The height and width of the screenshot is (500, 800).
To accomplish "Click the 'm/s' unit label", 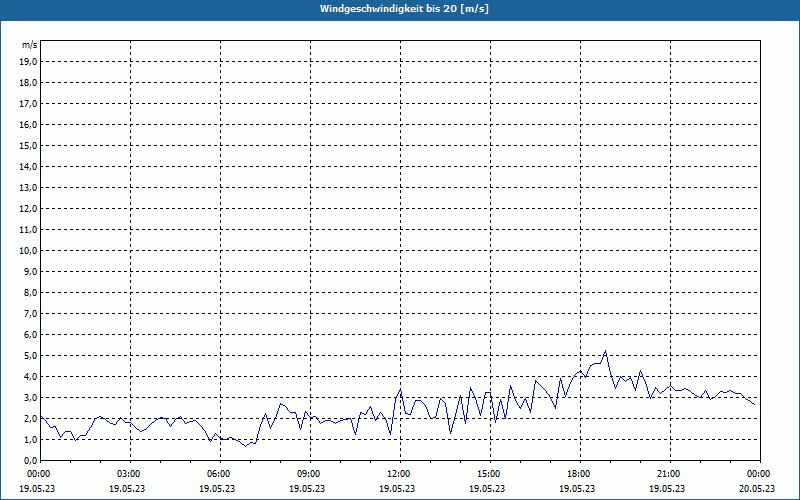I will (x=30, y=45).
